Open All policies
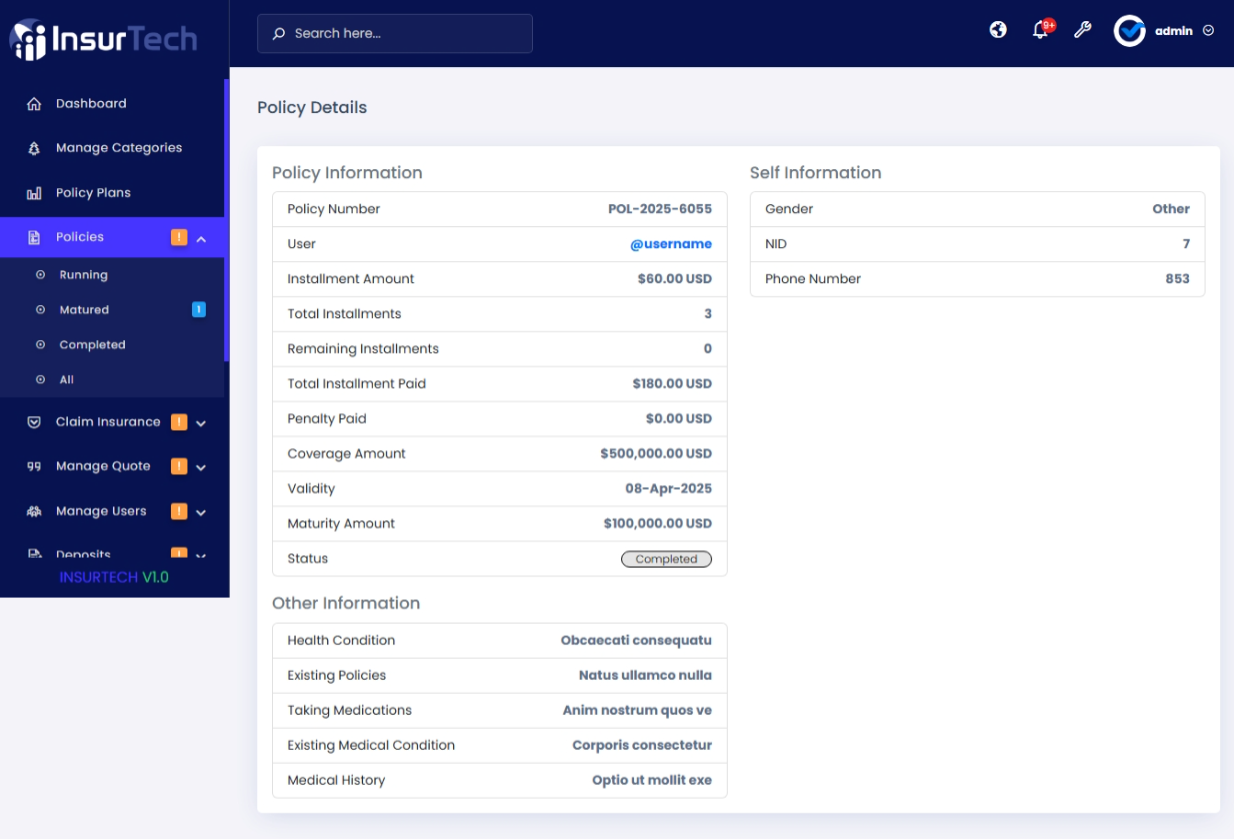Viewport: 1234px width, 839px height. 66,380
